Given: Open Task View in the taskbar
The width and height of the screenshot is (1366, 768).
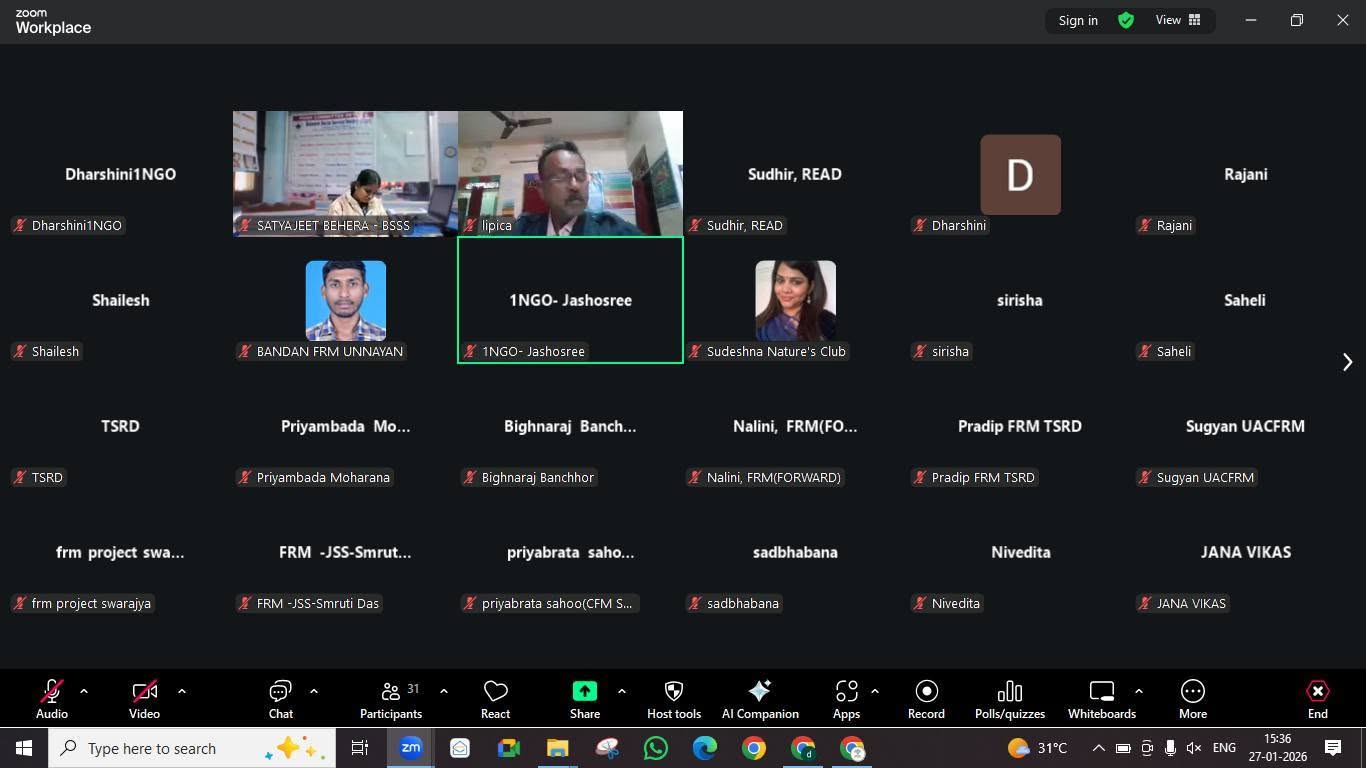Looking at the screenshot, I should (360, 748).
